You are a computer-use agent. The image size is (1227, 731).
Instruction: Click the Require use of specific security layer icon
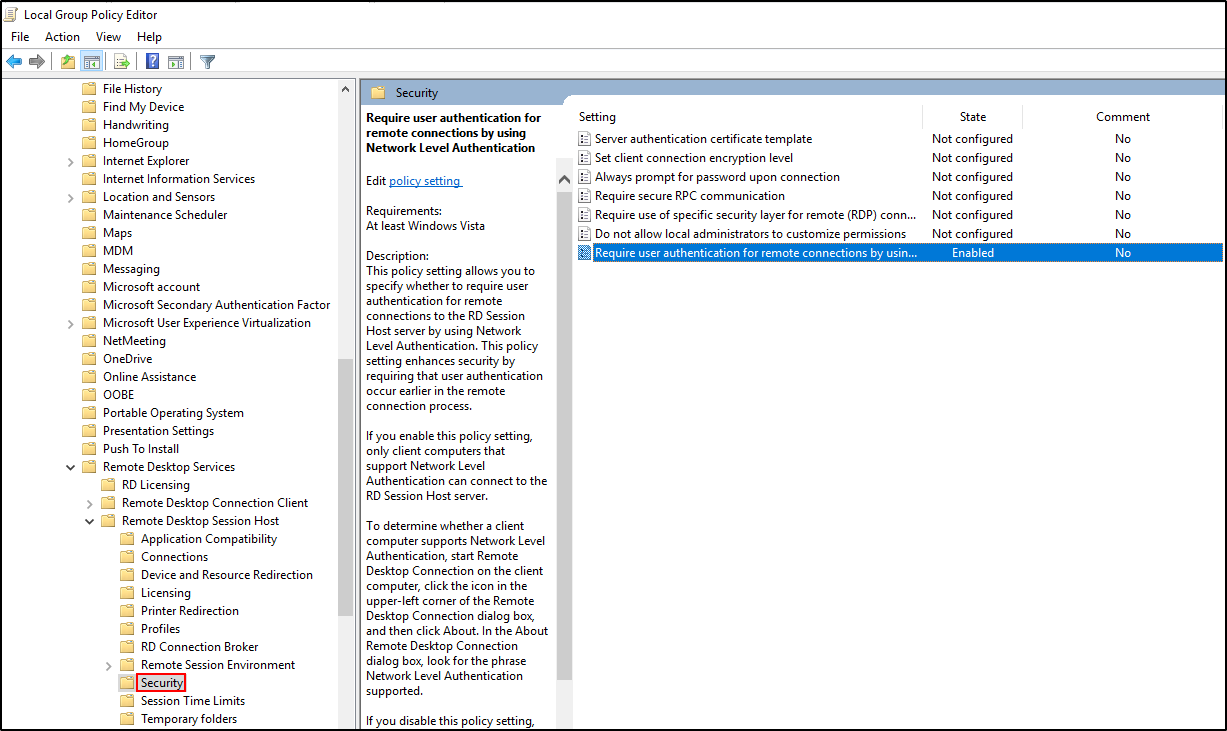[x=585, y=215]
